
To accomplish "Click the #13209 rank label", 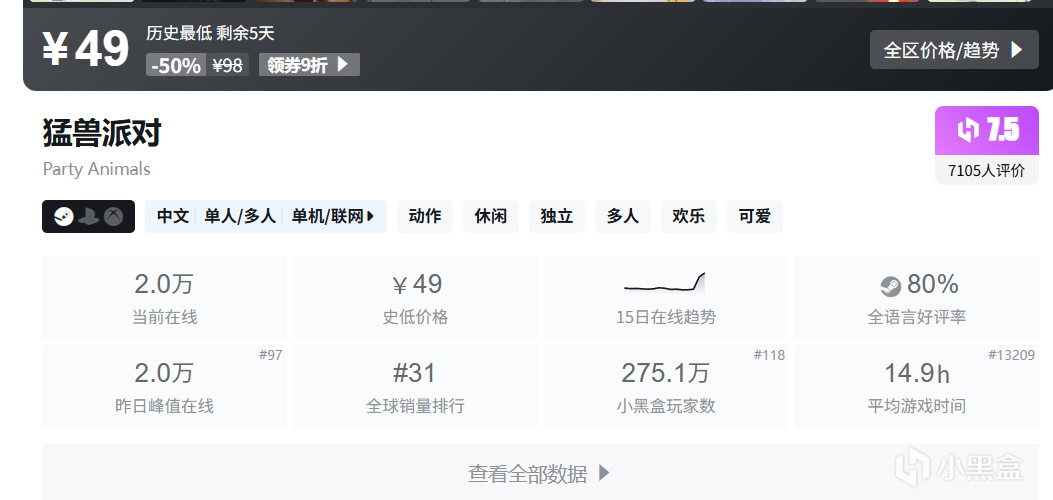I will click(x=1011, y=355).
